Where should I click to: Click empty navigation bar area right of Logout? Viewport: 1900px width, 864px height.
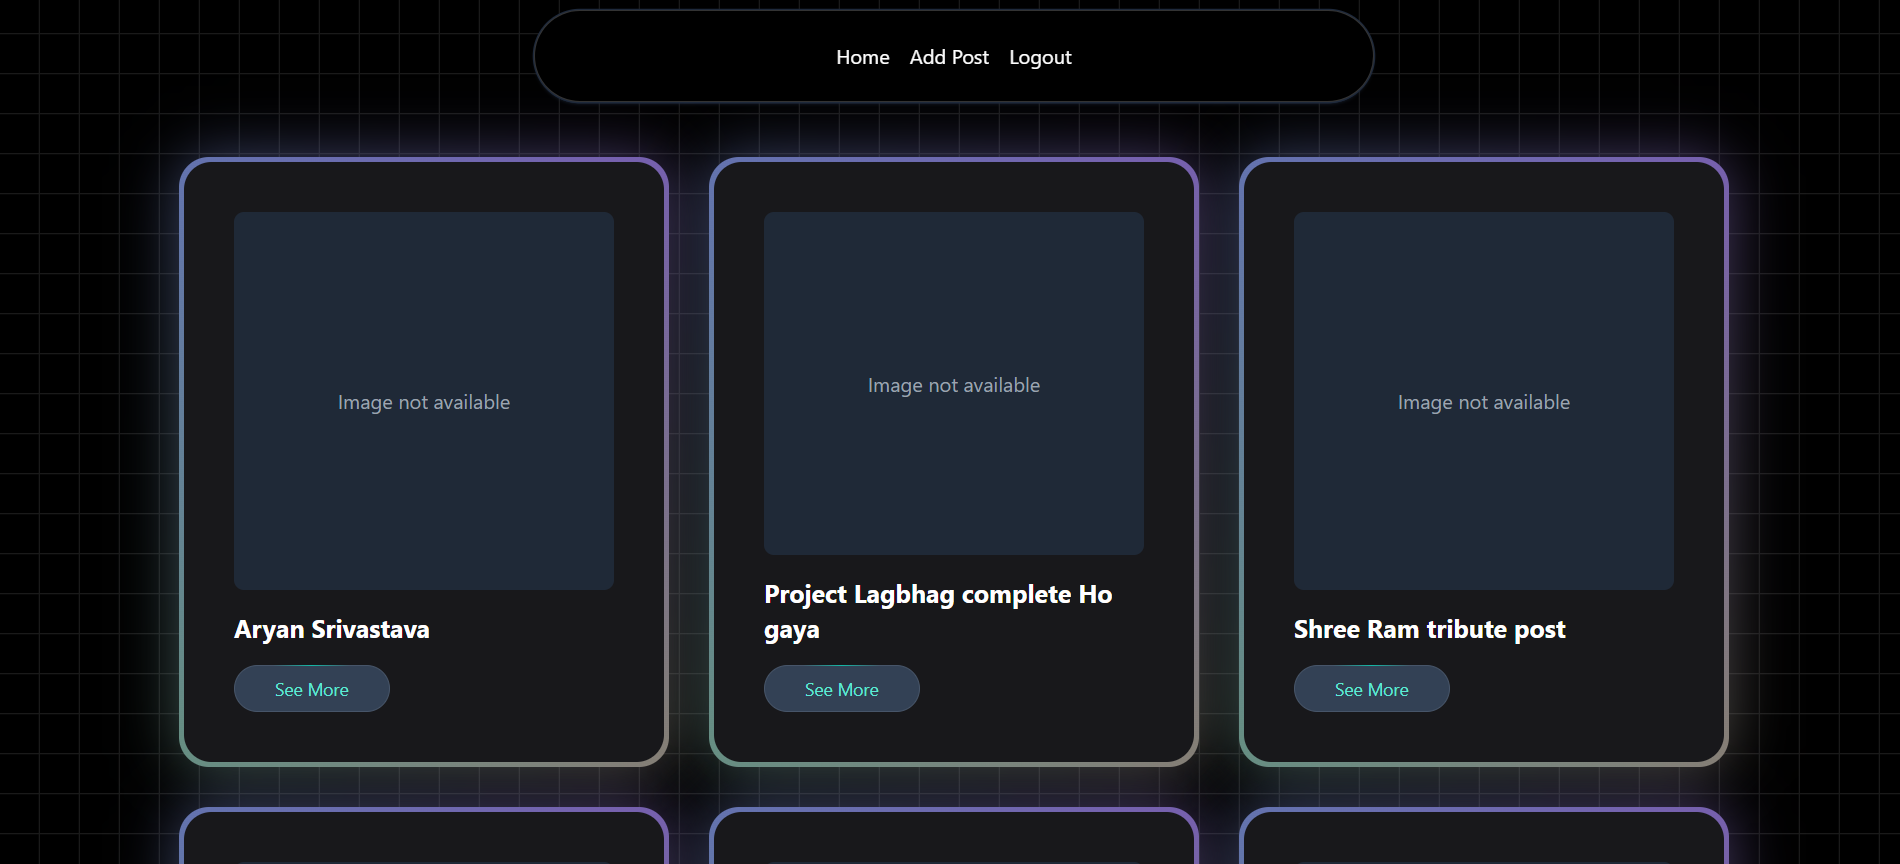click(x=1220, y=57)
